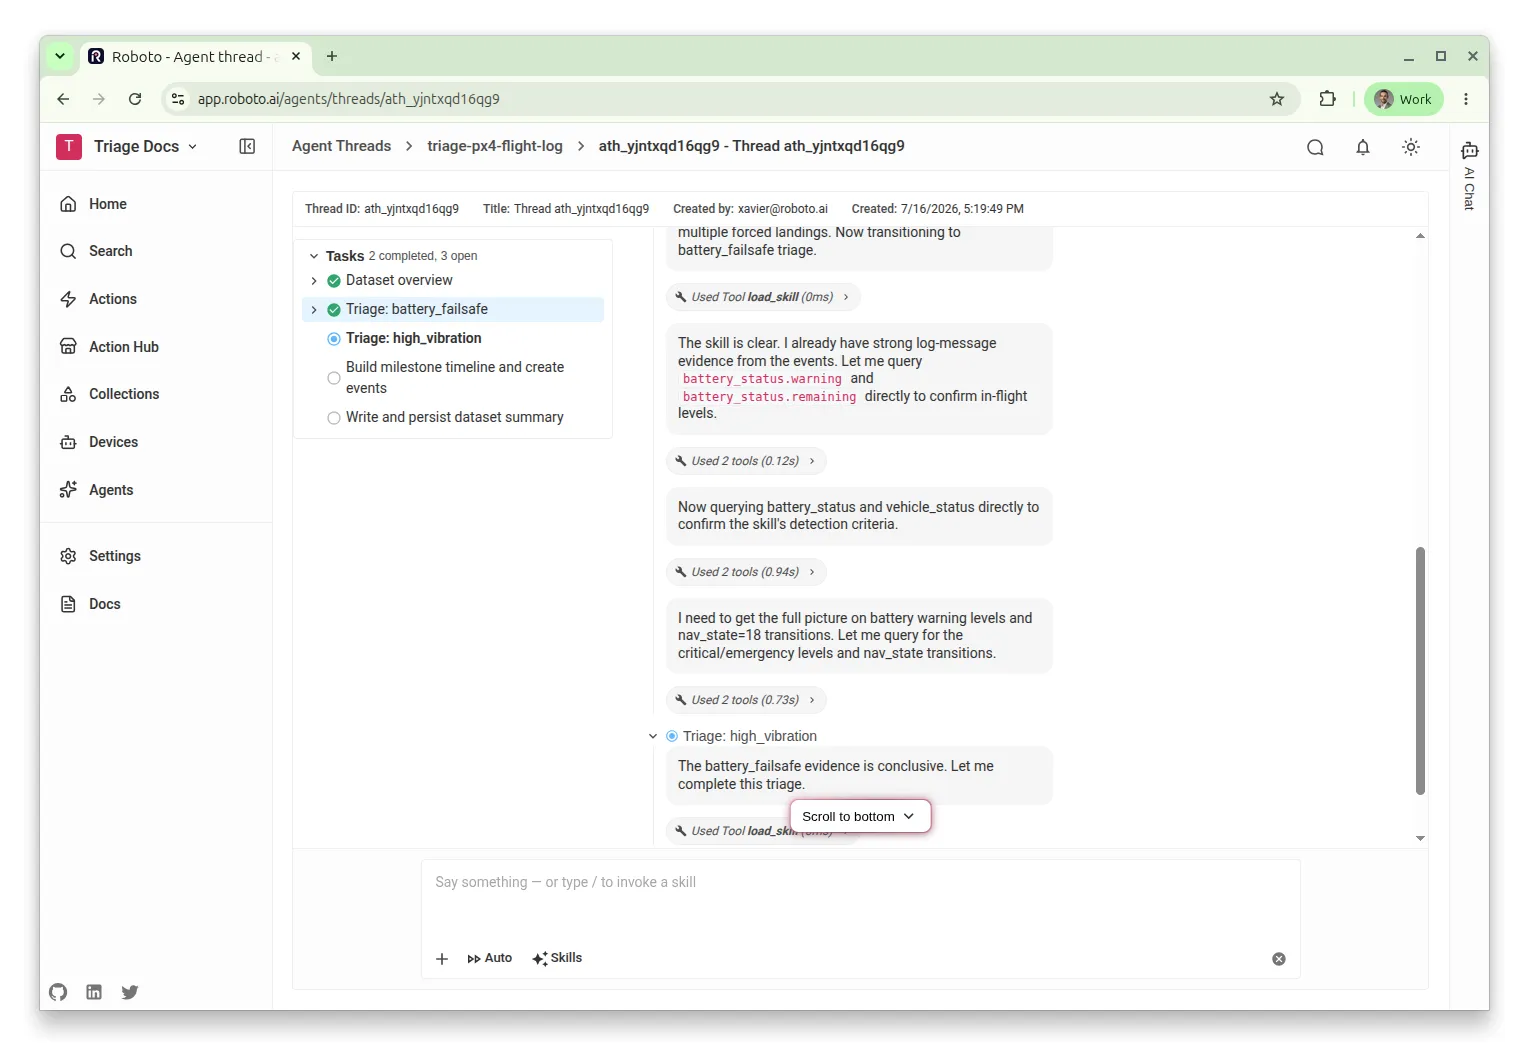This screenshot has height=1054, width=1532.
Task: Collapse the left sidebar panel icon
Action: [x=247, y=146]
